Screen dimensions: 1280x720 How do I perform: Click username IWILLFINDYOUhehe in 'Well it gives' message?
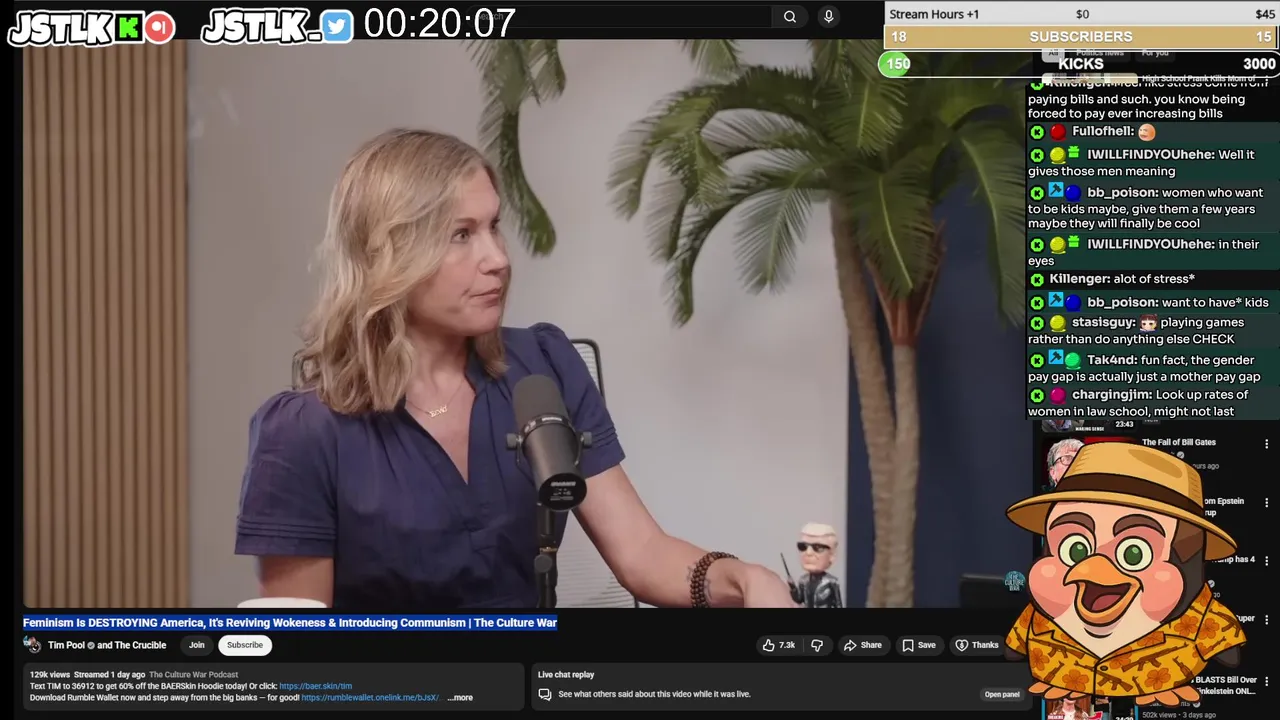coord(1150,155)
